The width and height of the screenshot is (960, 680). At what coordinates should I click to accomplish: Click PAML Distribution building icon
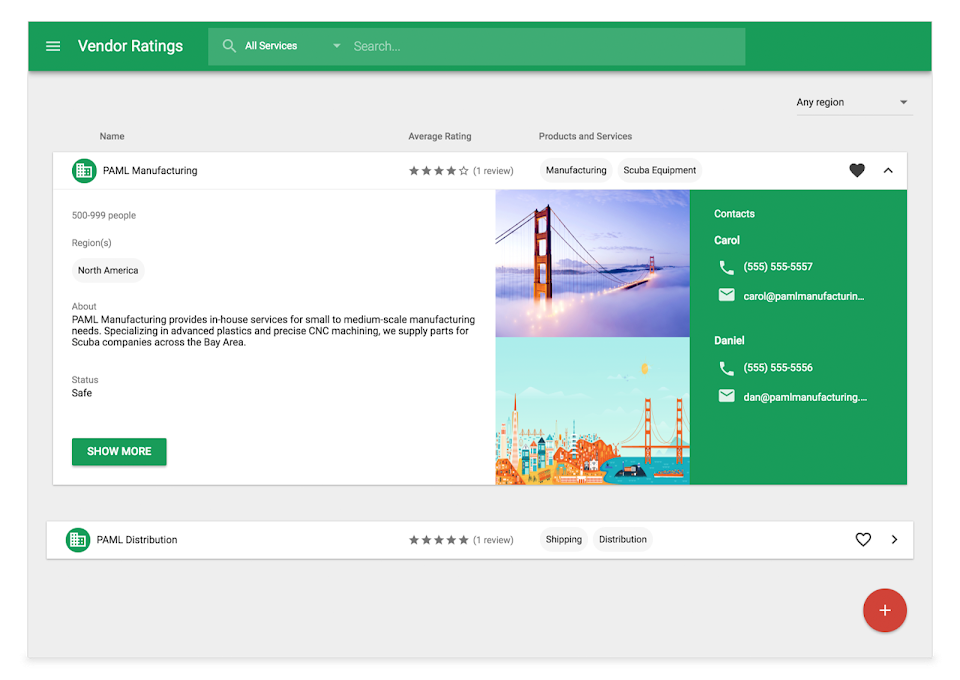pos(78,540)
